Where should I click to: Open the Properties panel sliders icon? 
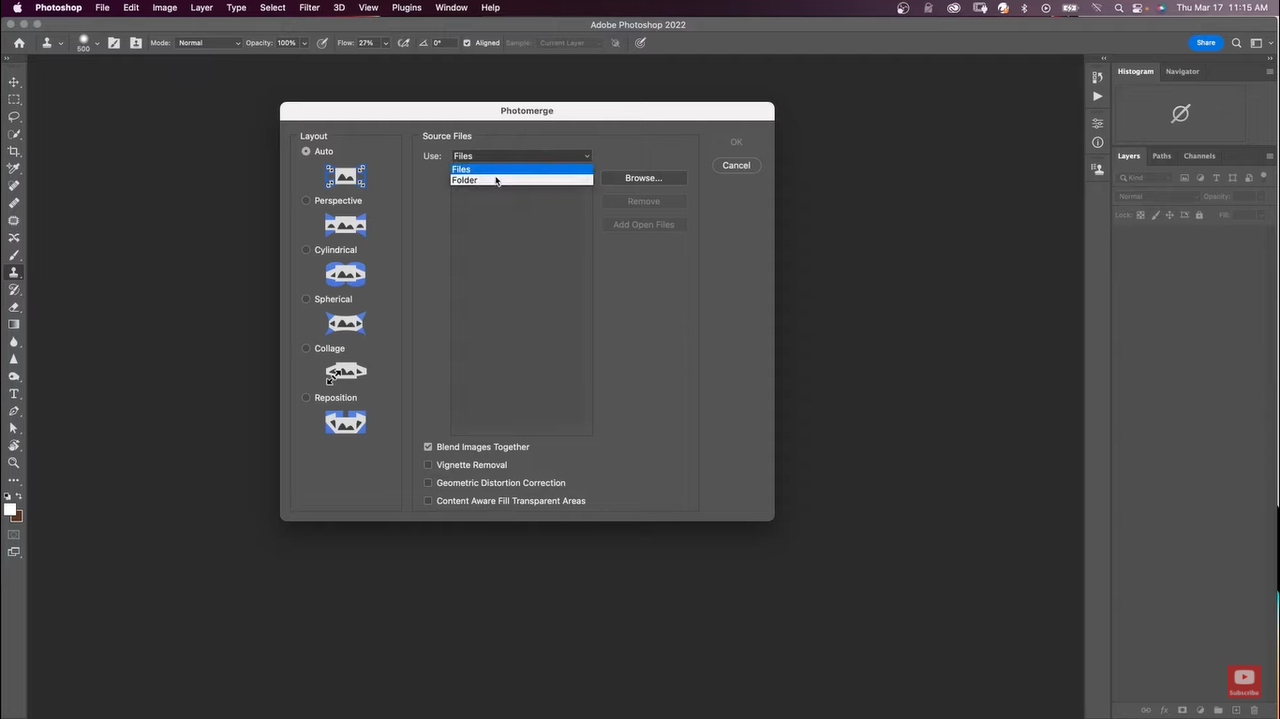click(1097, 124)
